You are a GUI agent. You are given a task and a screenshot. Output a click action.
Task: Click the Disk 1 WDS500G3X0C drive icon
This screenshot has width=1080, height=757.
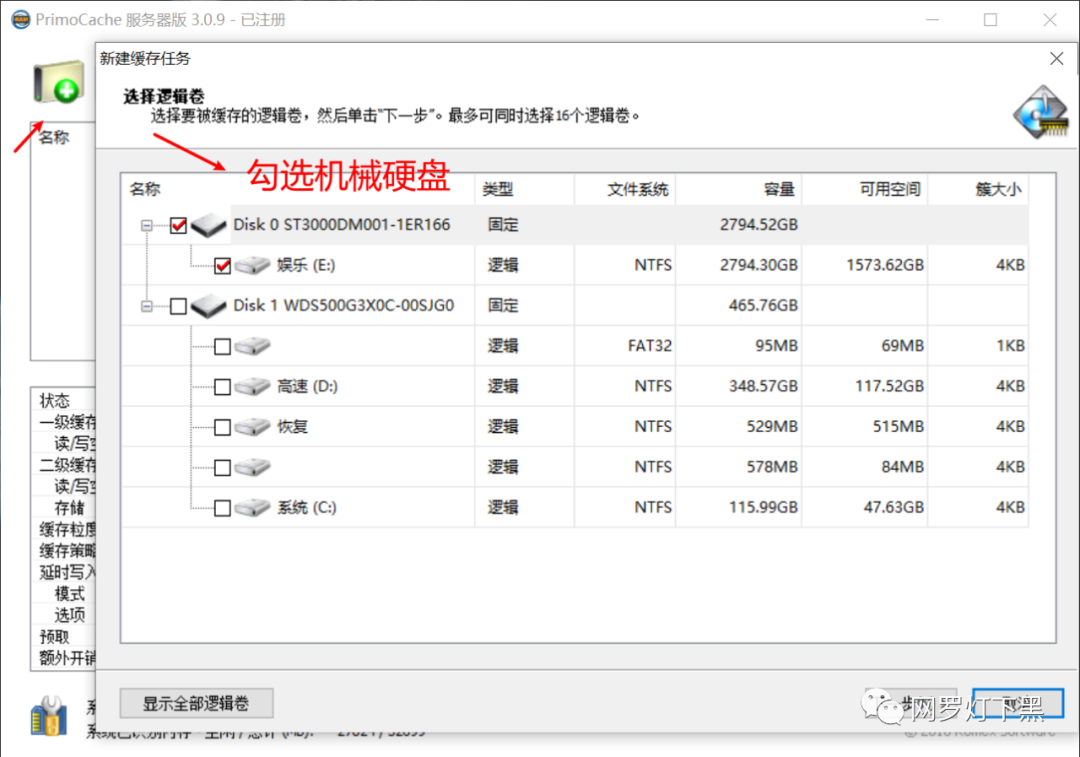(x=209, y=306)
